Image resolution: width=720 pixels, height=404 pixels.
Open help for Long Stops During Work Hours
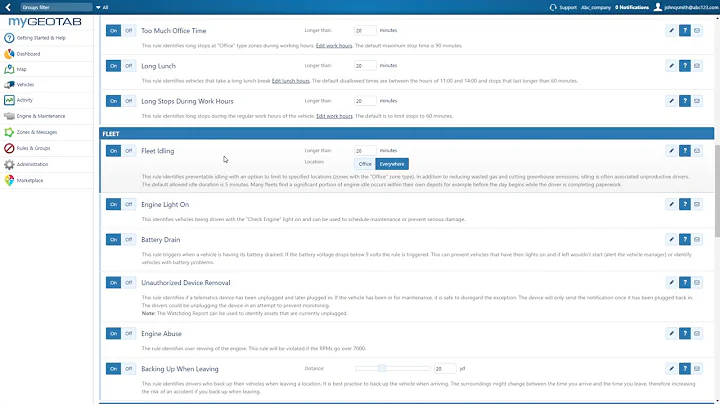pyautogui.click(x=685, y=101)
